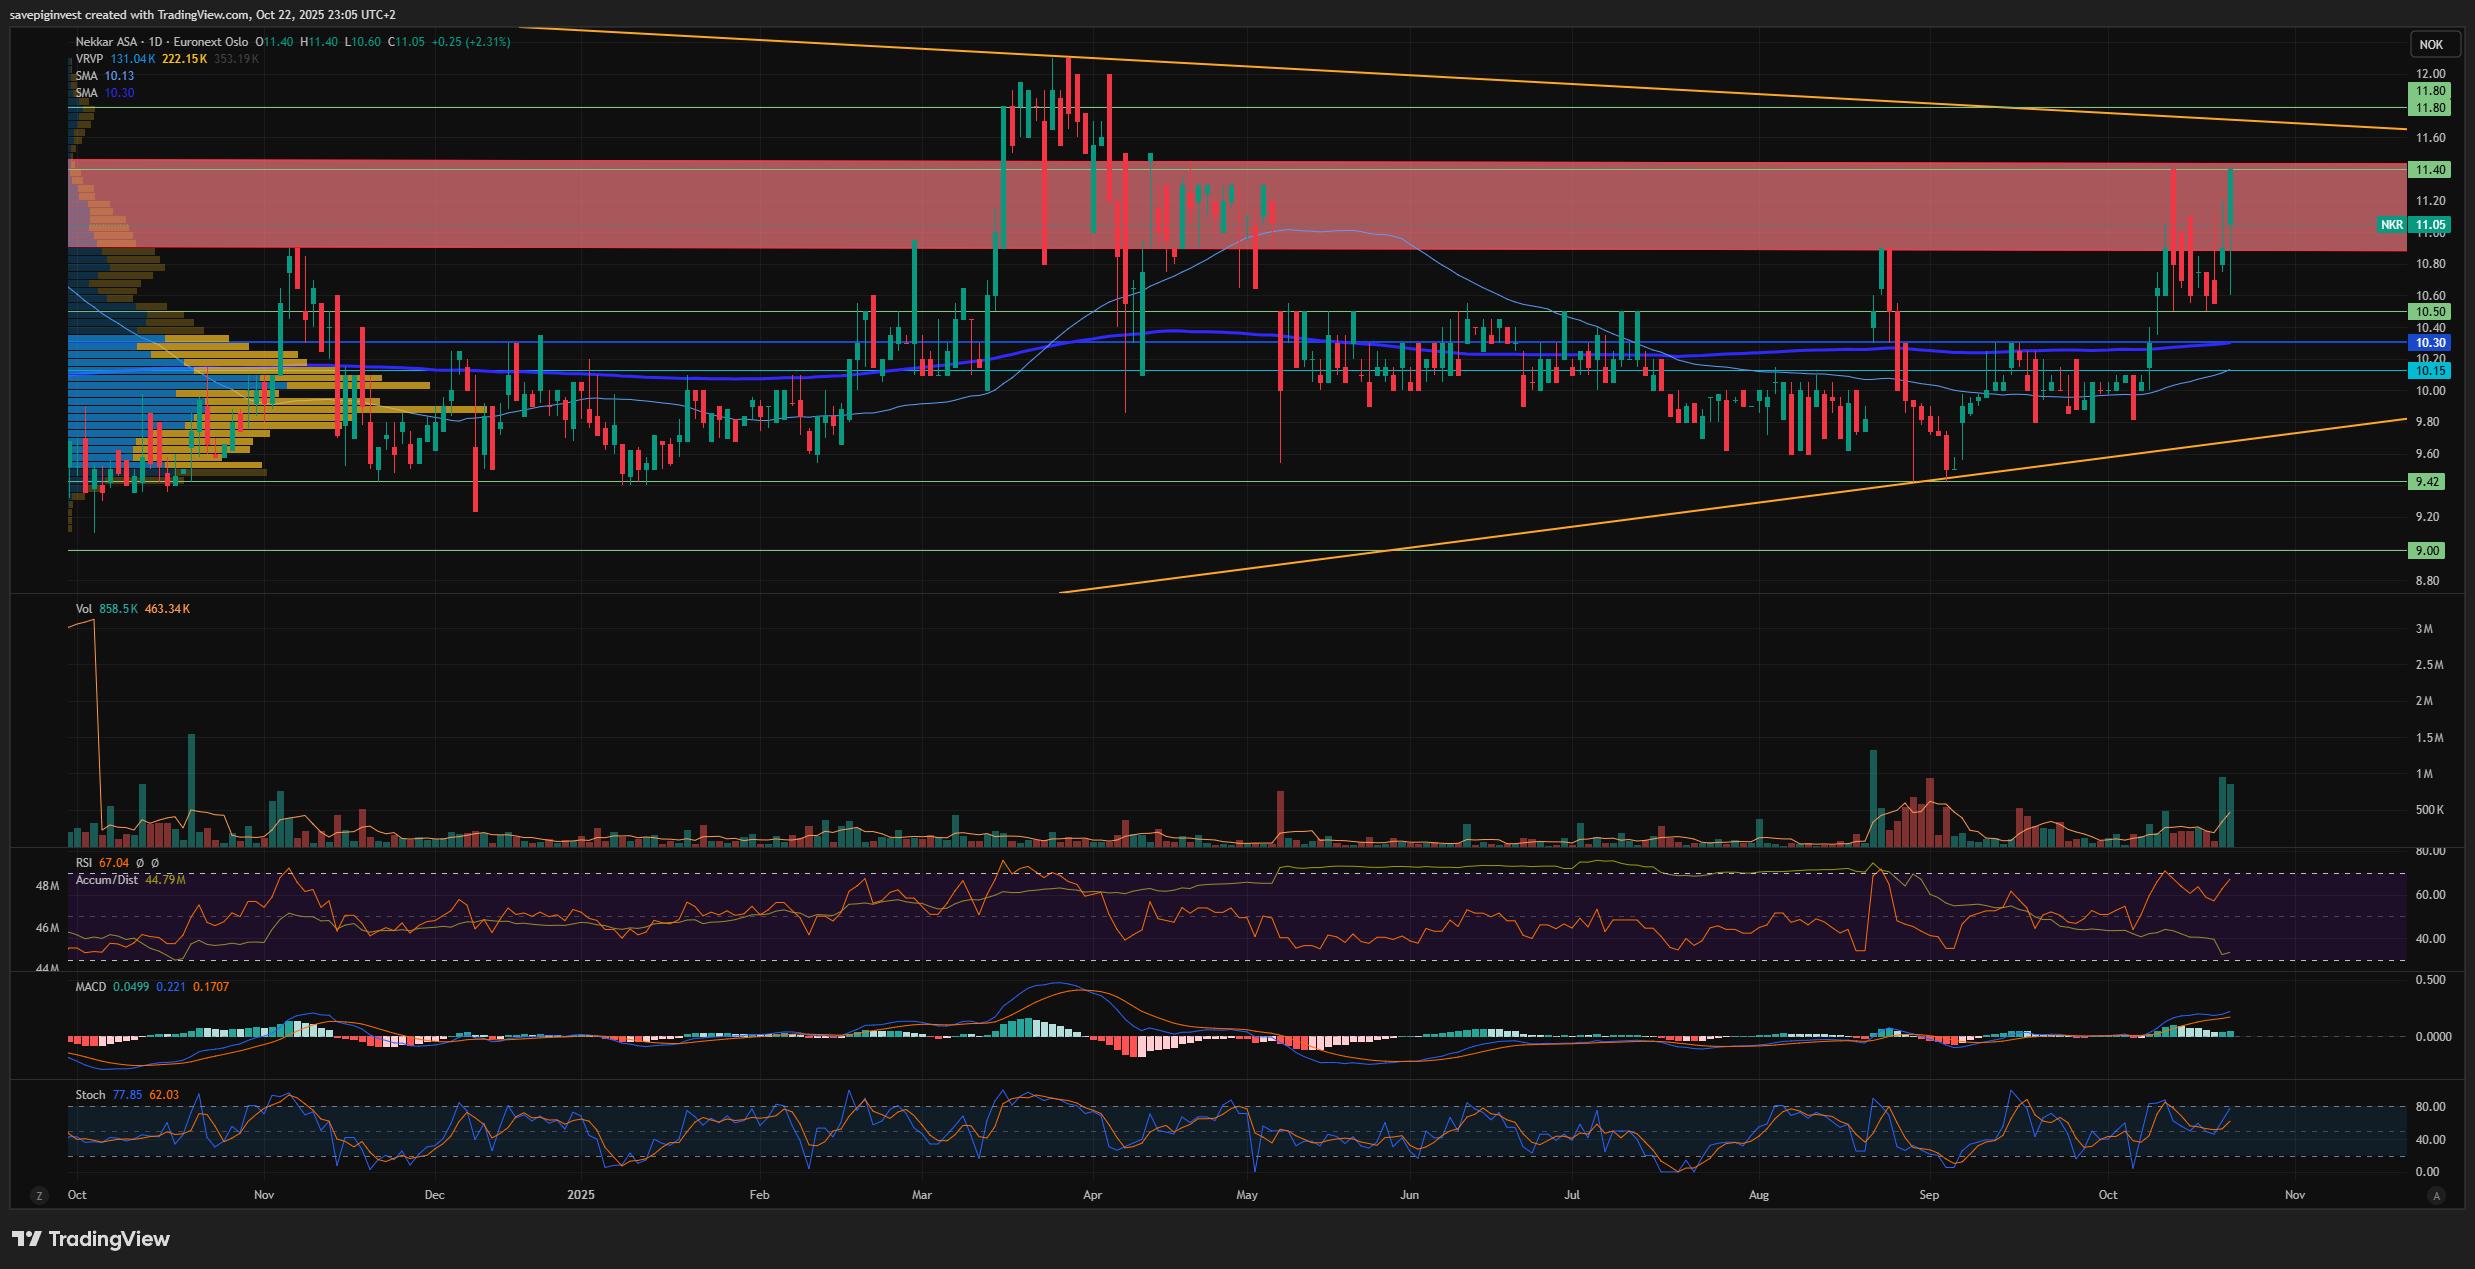Click the 10.15 cyan price level label
This screenshot has height=1269, width=2475.
(2430, 371)
